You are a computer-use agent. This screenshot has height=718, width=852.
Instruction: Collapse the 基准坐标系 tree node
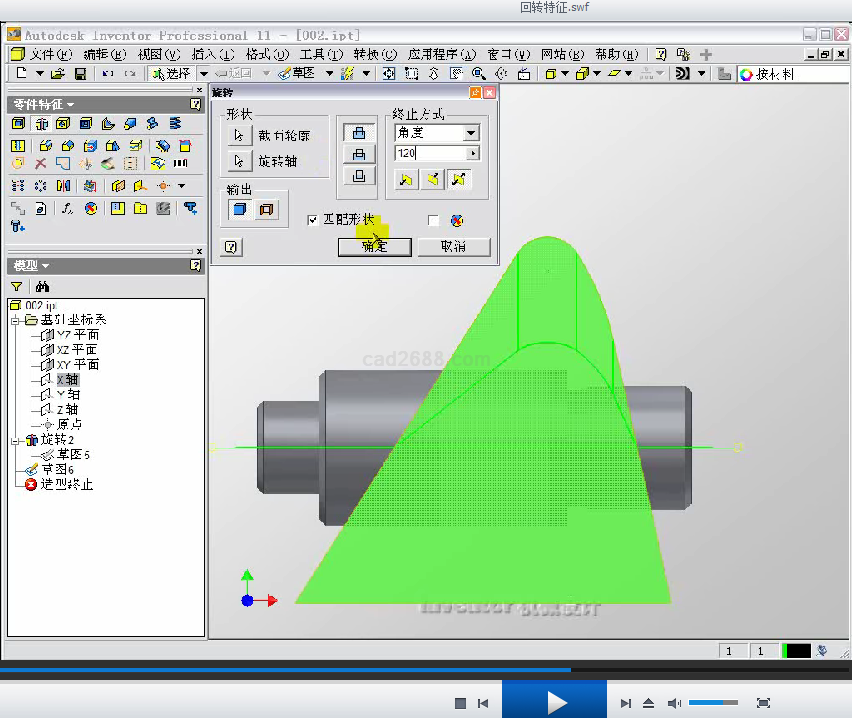coord(16,320)
